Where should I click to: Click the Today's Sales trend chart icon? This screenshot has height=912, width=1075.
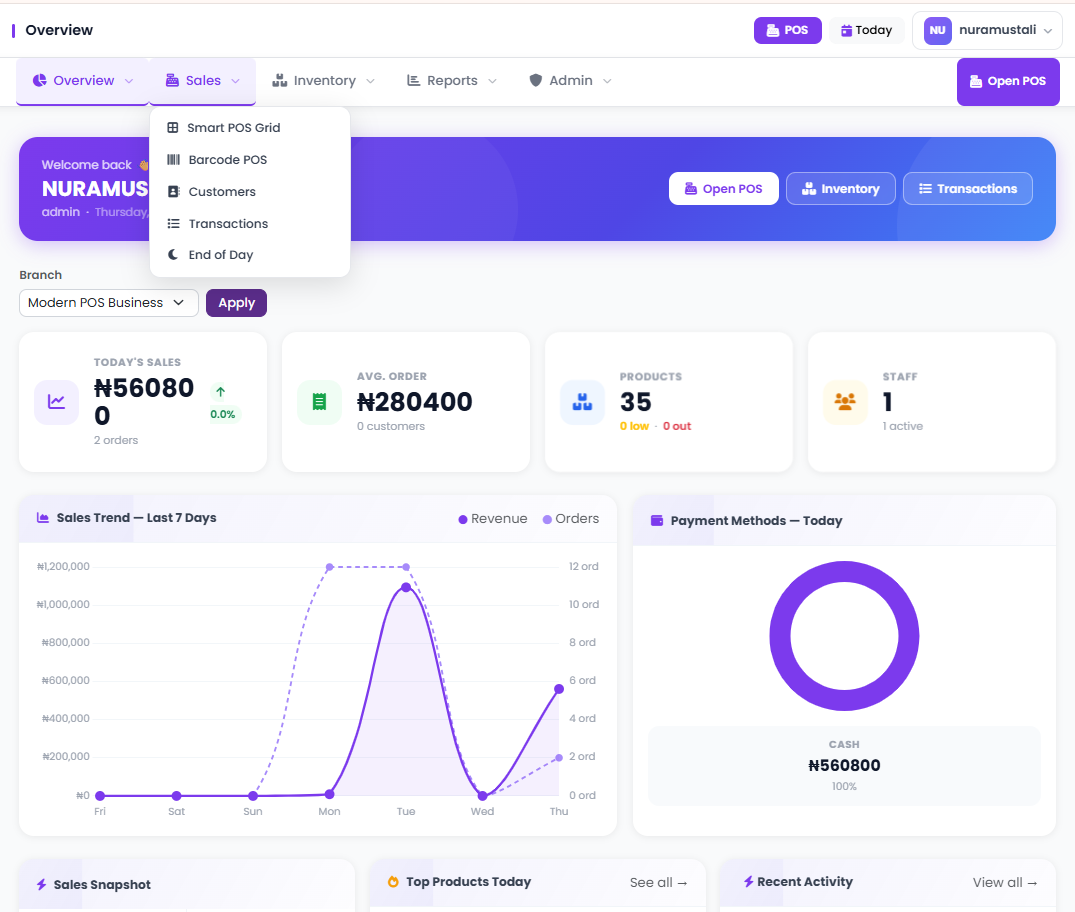coord(57,402)
